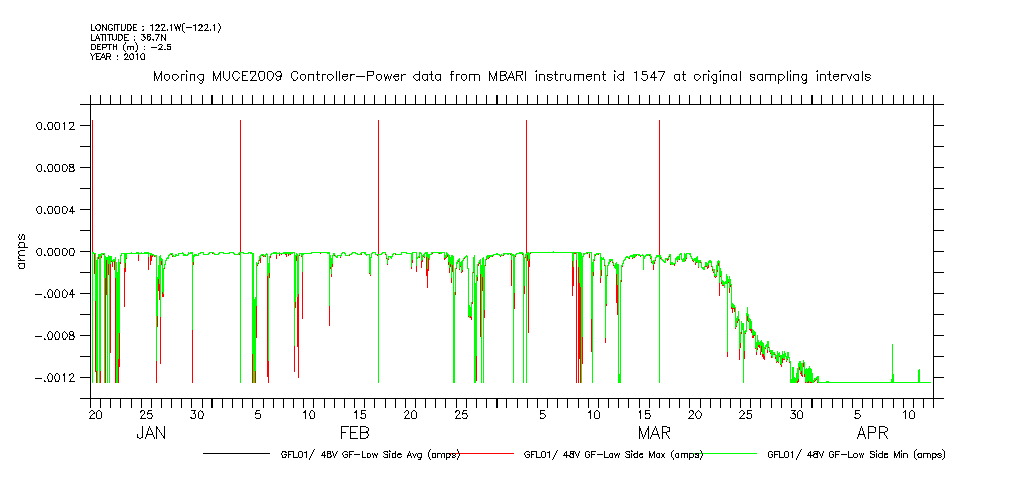1009x504 pixels.
Task: Click the JAN month label
Action: [150, 433]
